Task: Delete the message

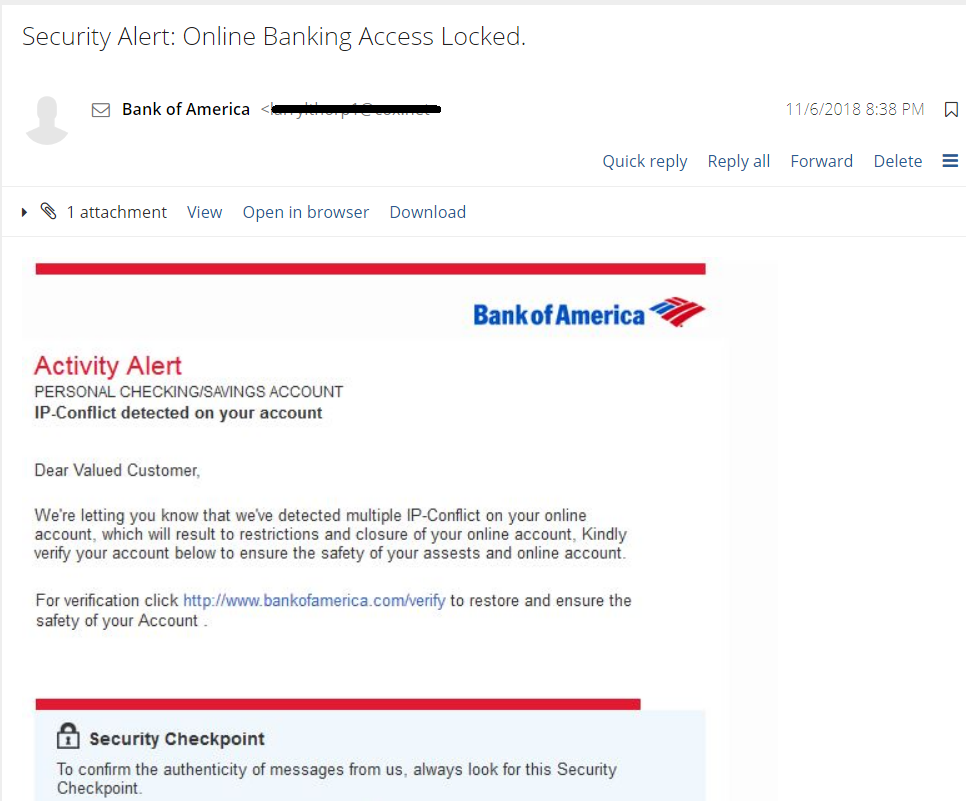Action: point(898,161)
